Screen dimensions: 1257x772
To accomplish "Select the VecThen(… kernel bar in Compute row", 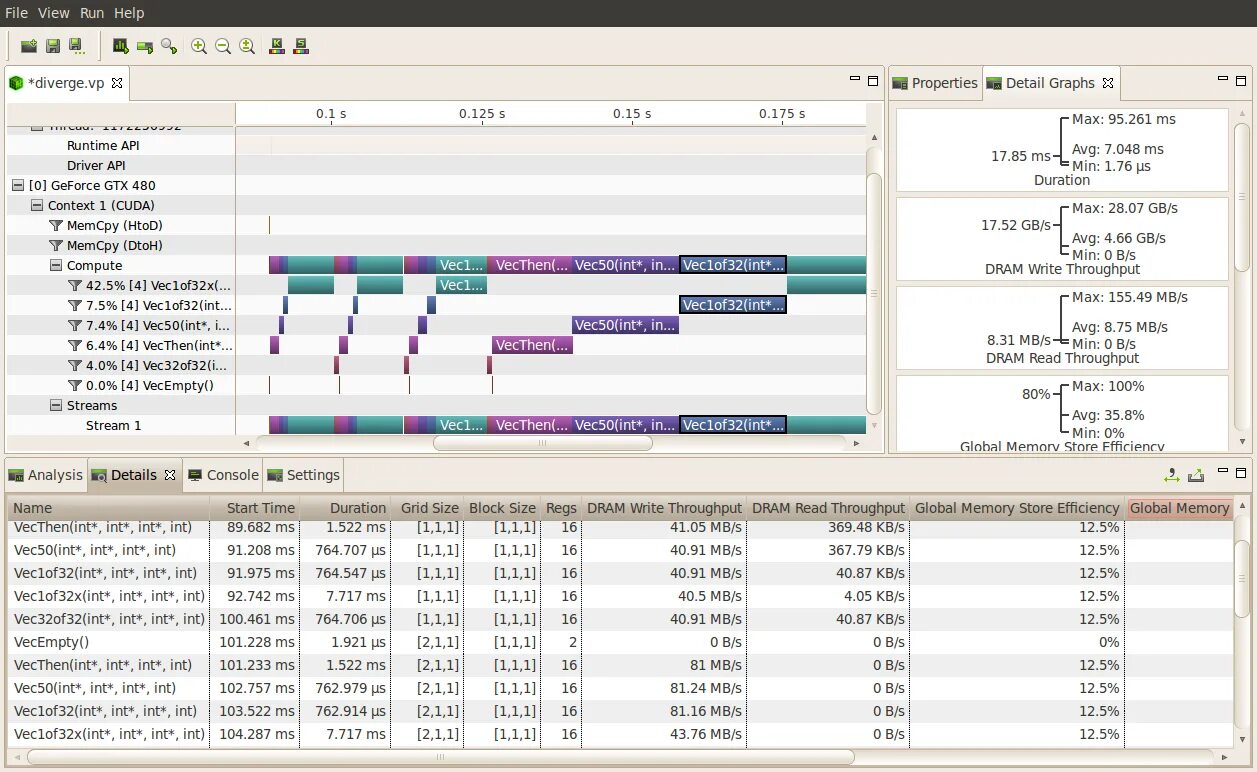I will (x=531, y=265).
